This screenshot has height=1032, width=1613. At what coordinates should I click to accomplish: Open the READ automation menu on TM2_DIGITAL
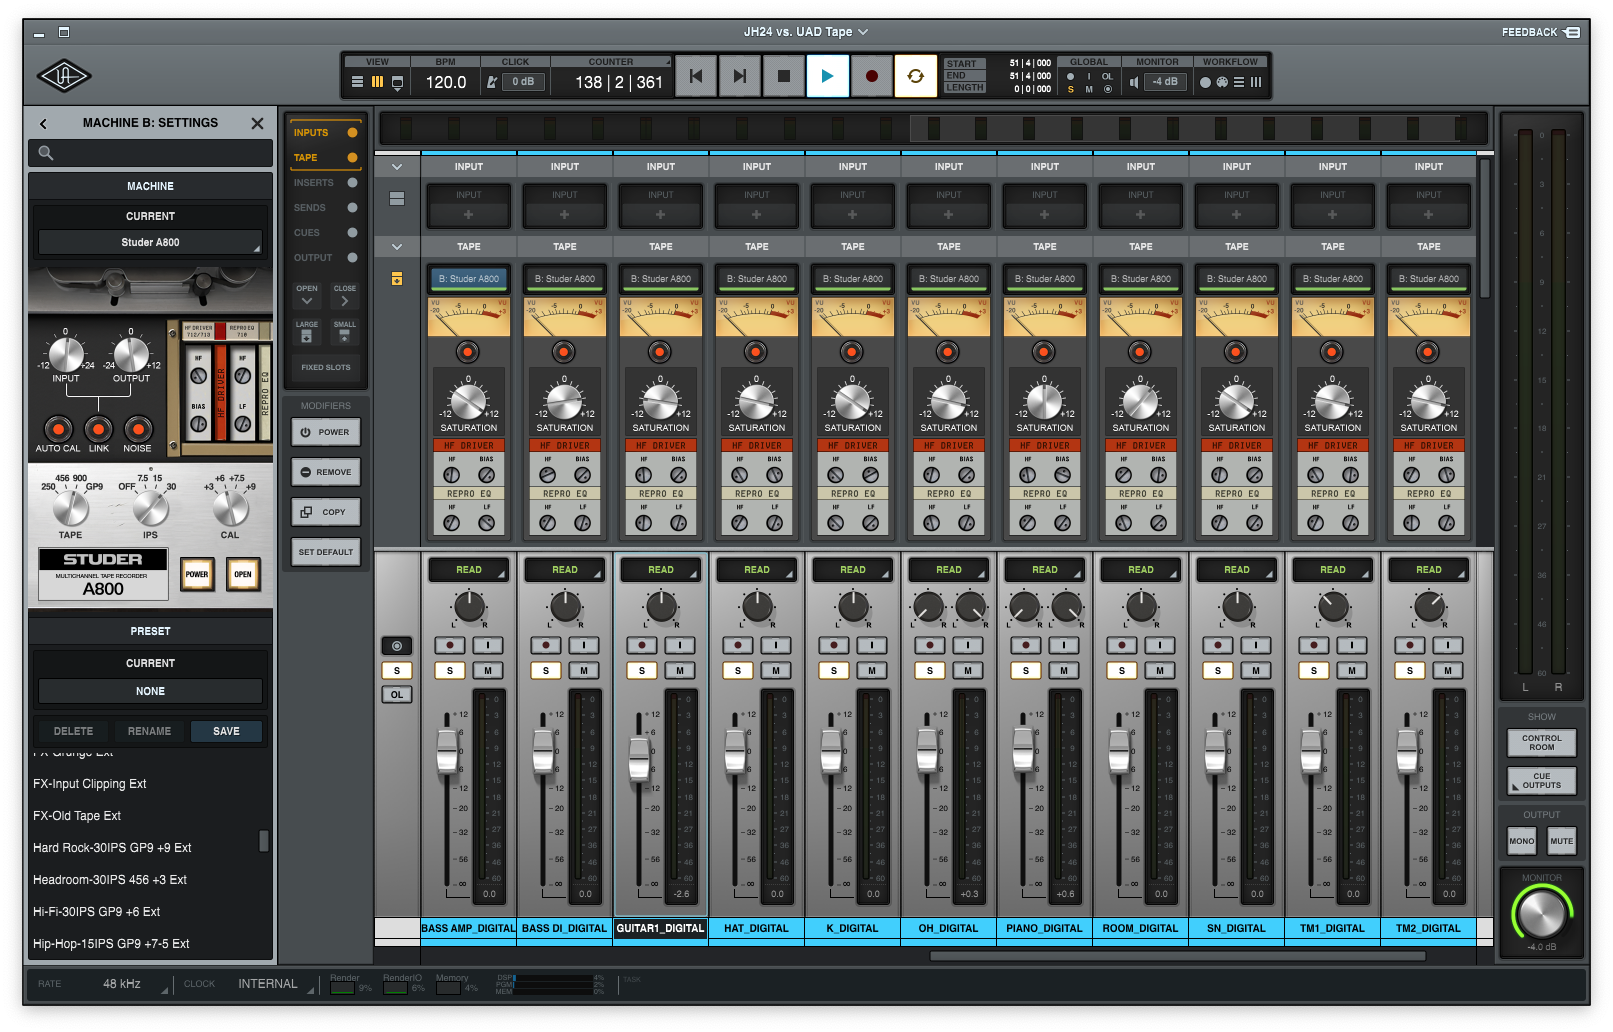tap(1429, 570)
